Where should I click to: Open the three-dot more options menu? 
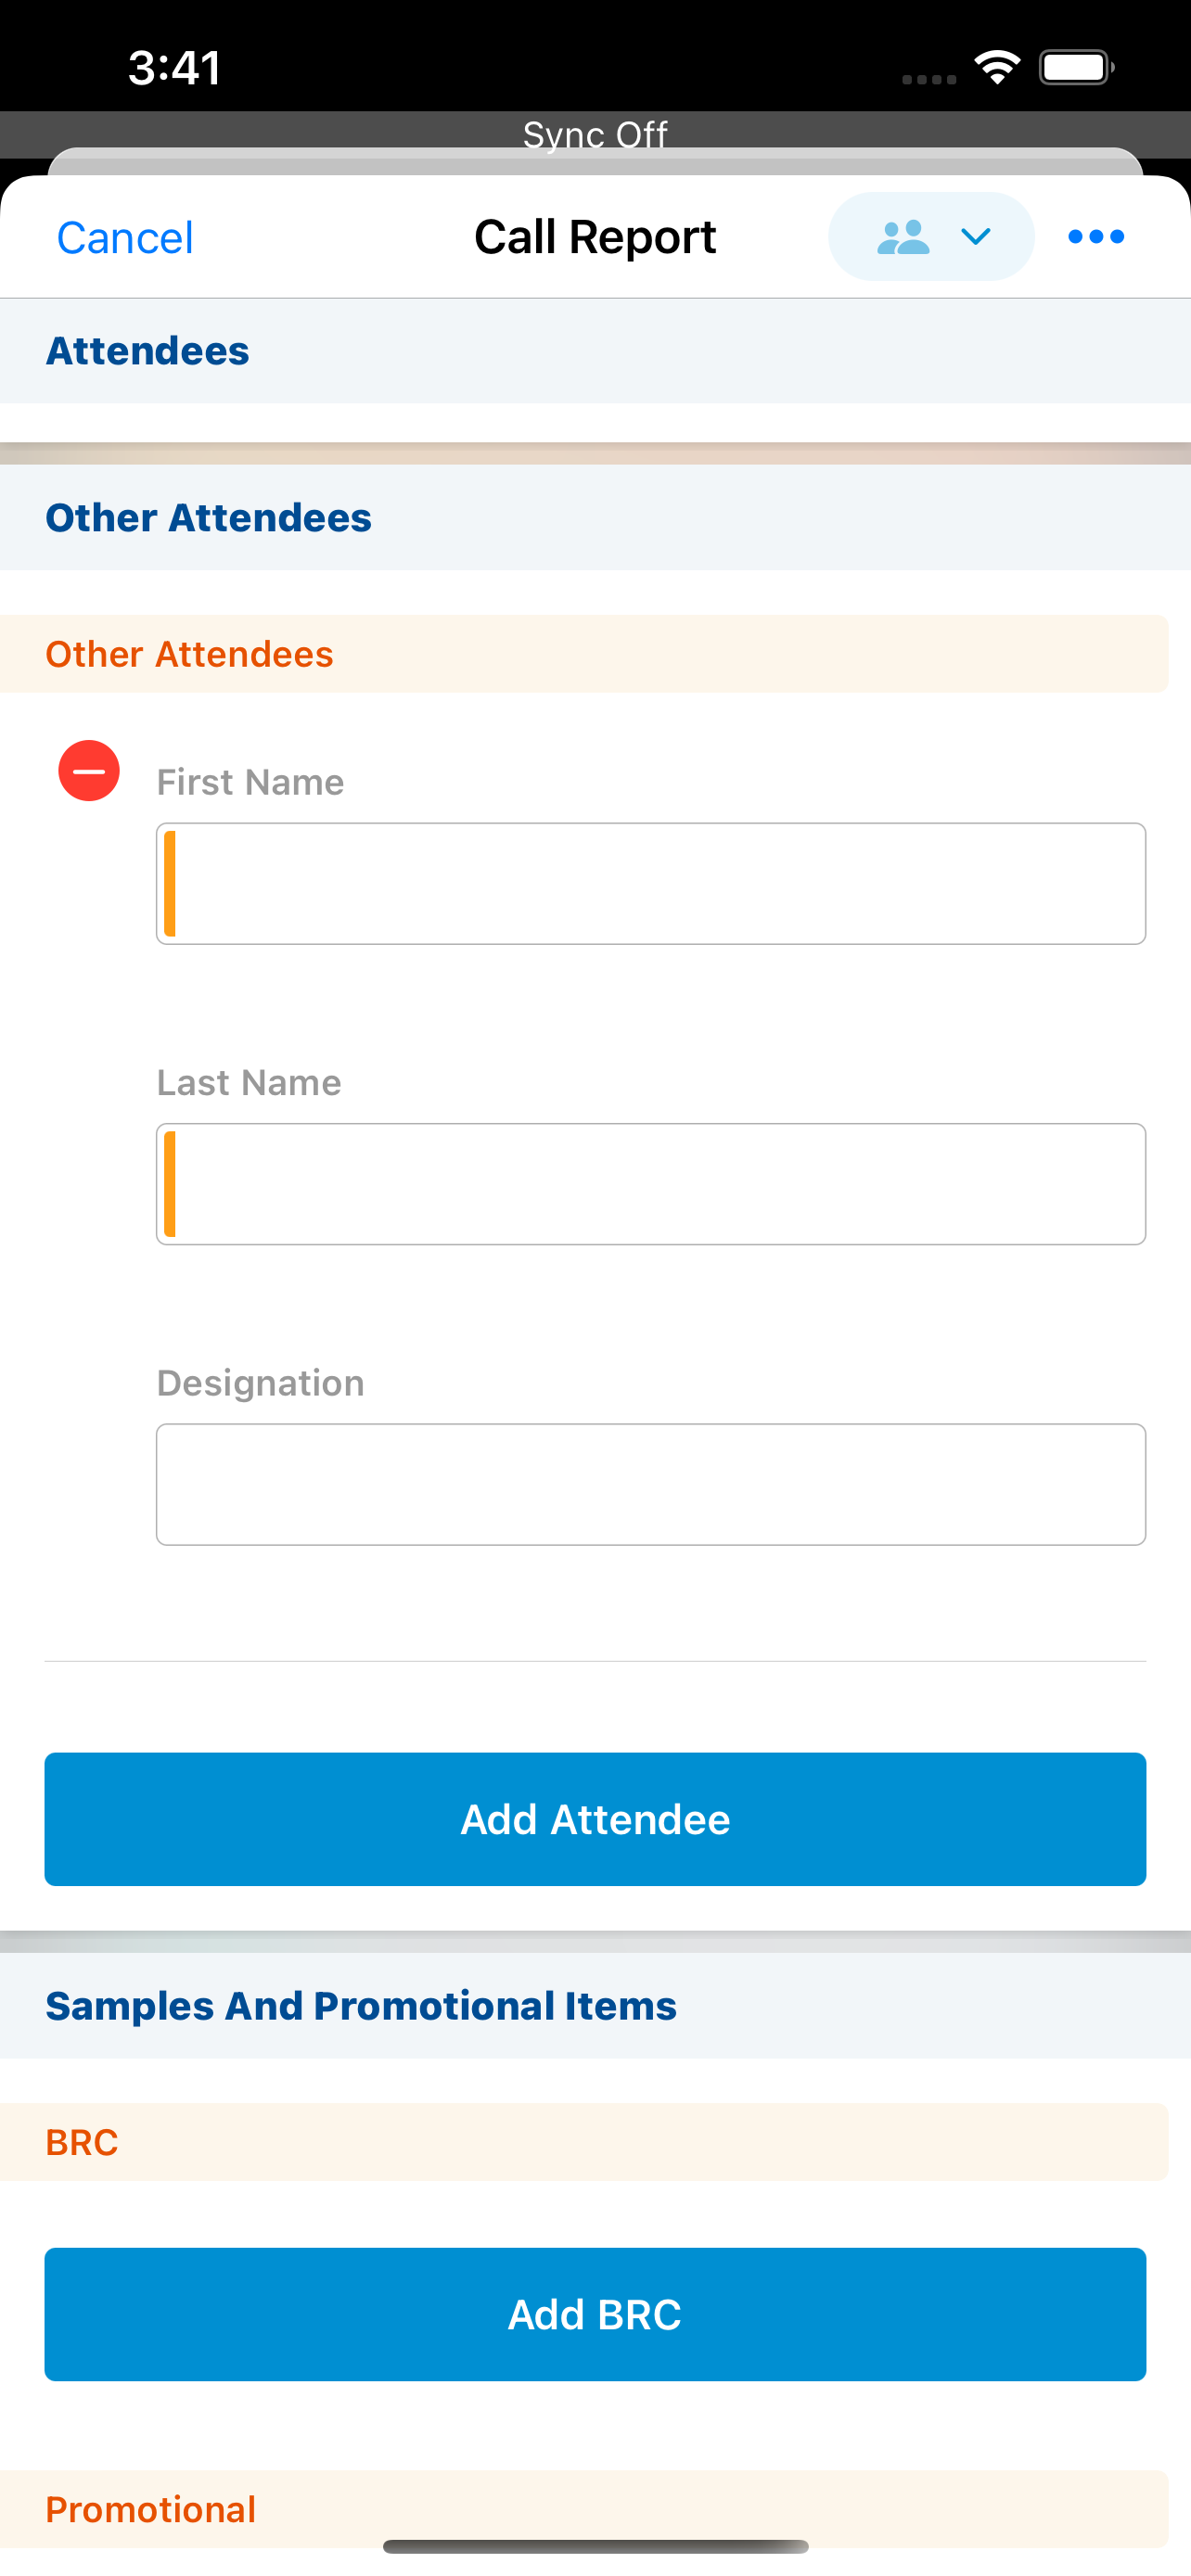(1096, 237)
